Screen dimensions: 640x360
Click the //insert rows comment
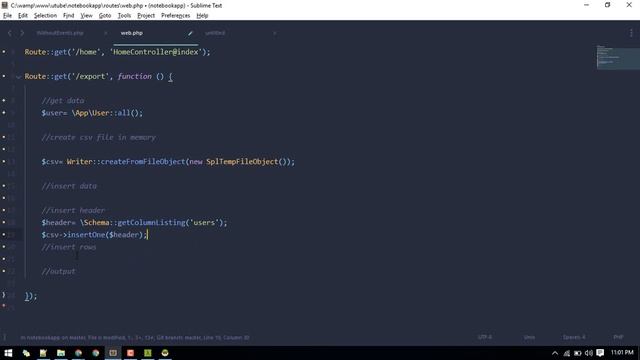click(69, 247)
